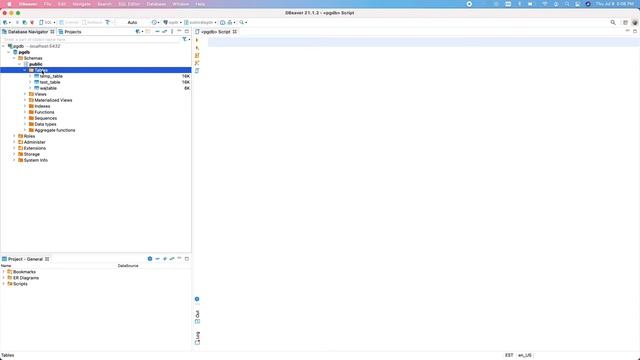Open the File menu
The image size is (640, 360).
tap(47, 4)
